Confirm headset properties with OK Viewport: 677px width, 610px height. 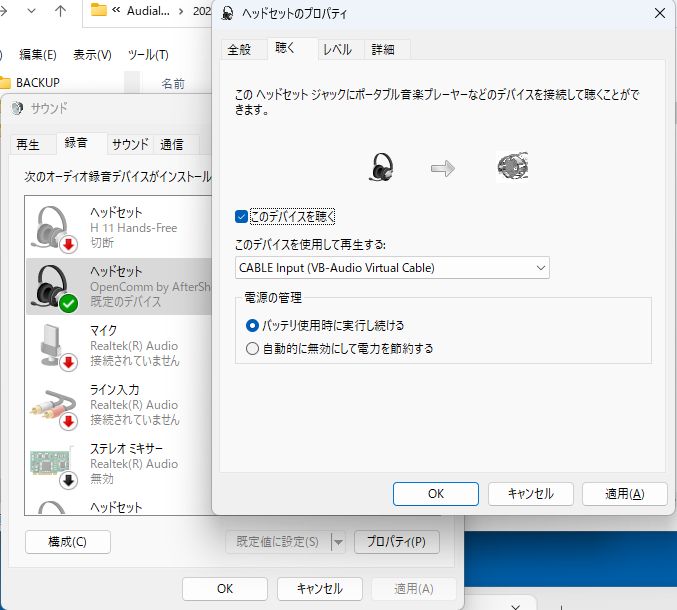coord(436,494)
